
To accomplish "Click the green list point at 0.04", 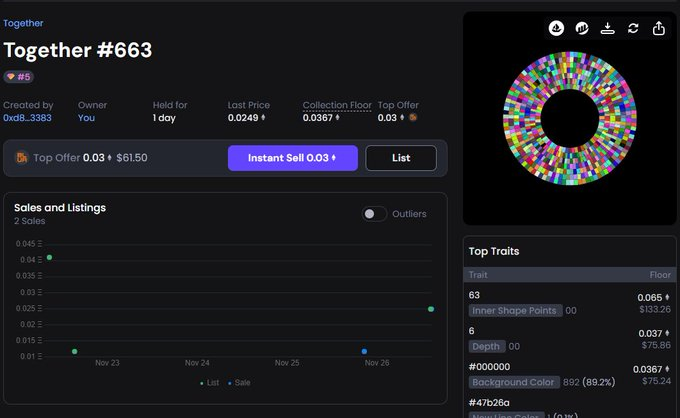I will (x=49, y=258).
